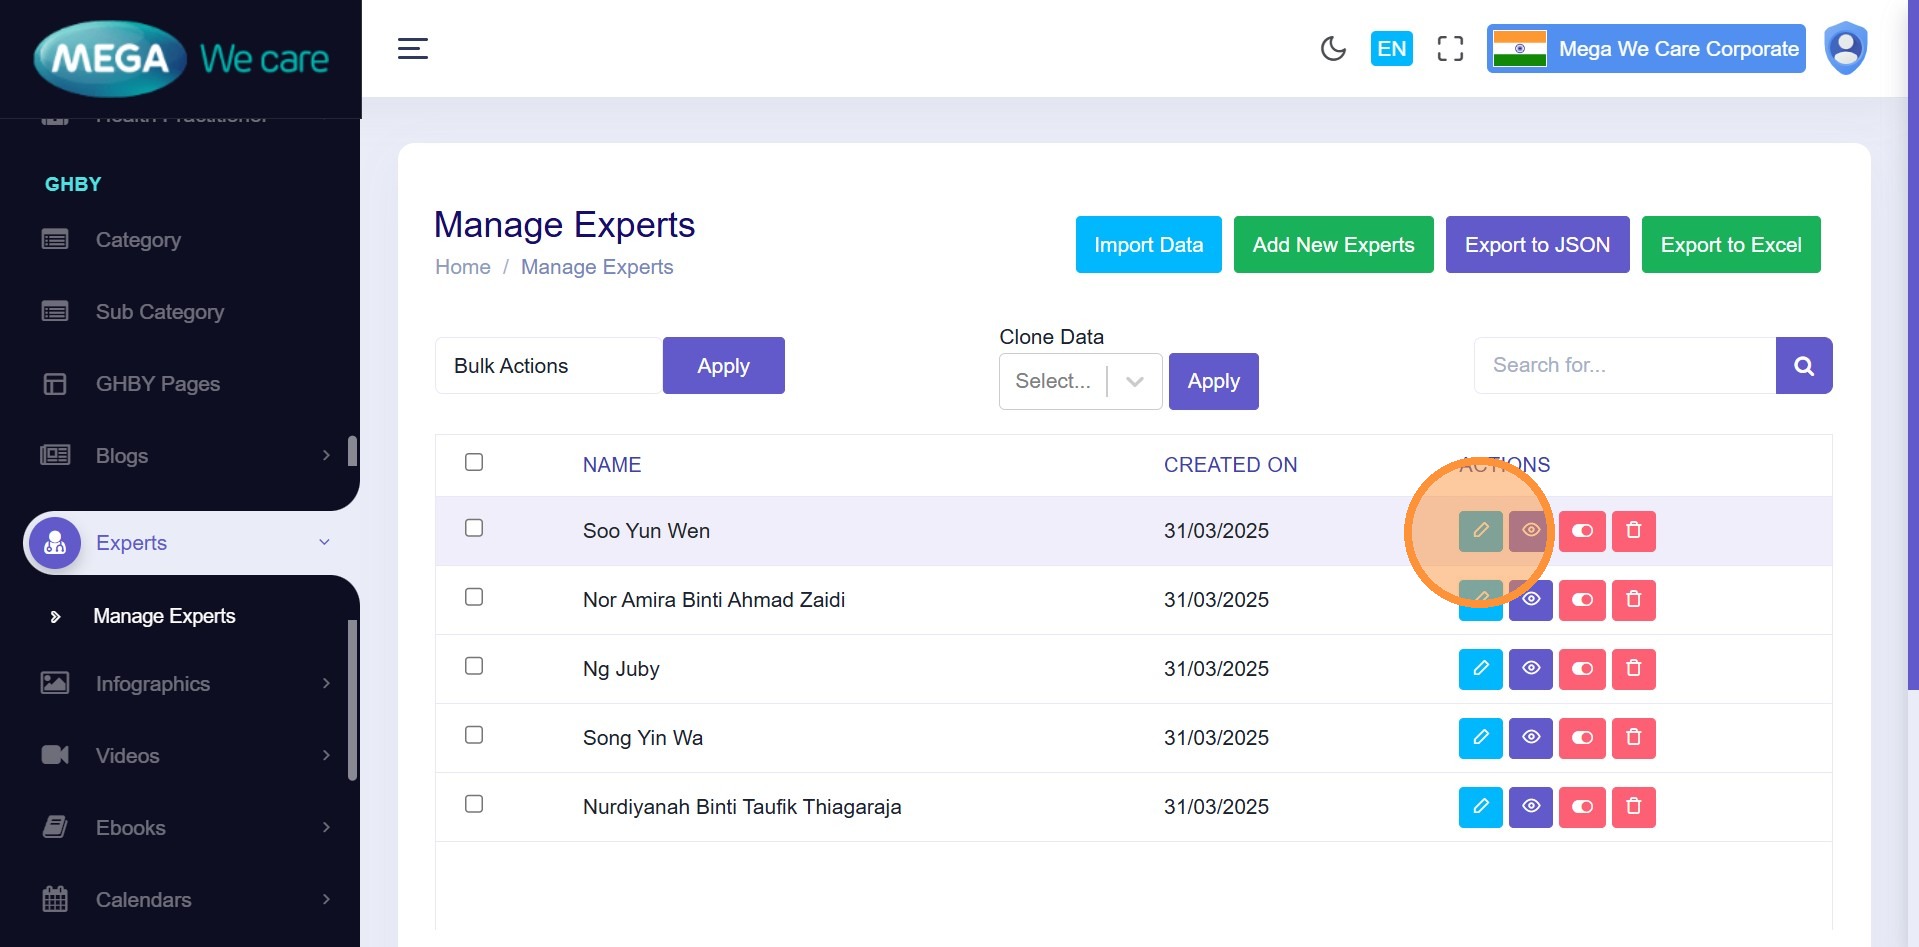Open the Bulk Actions dropdown
This screenshot has height=947, width=1919.
[x=548, y=366]
